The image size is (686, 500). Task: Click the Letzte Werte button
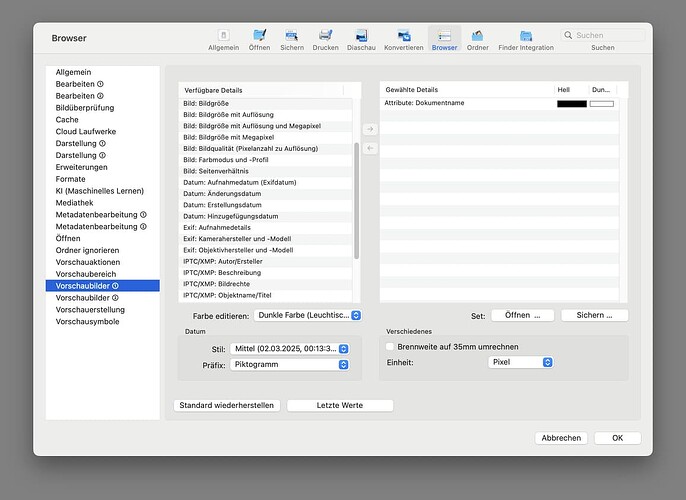click(x=340, y=406)
